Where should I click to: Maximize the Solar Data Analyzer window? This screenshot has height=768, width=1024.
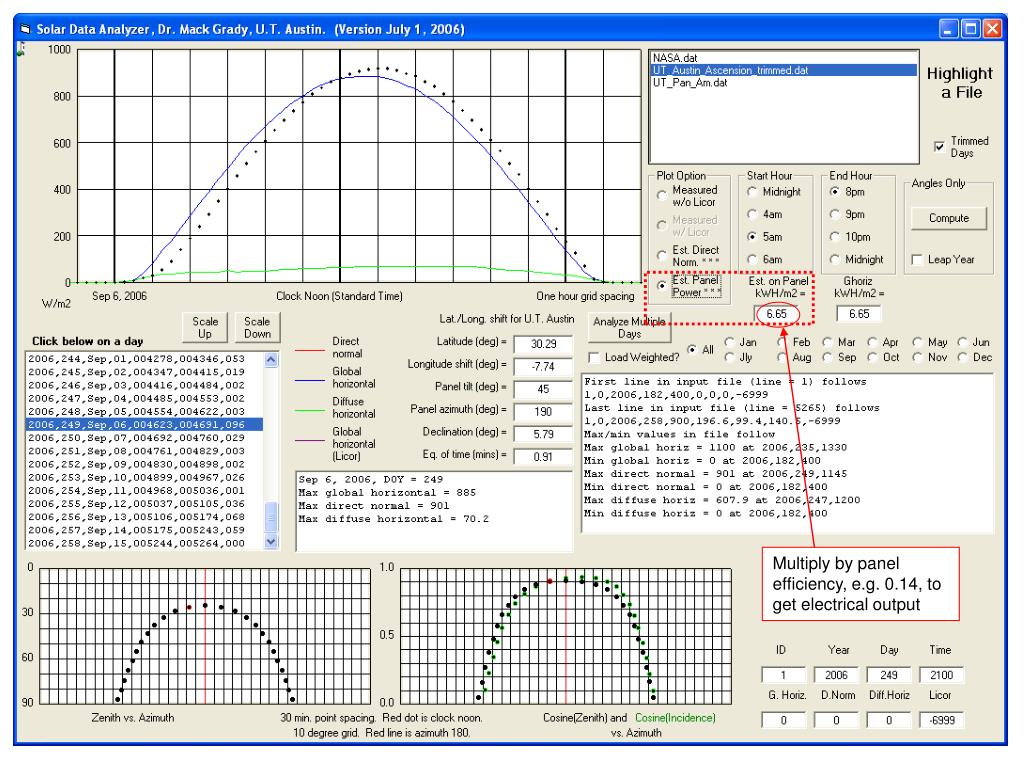970,29
